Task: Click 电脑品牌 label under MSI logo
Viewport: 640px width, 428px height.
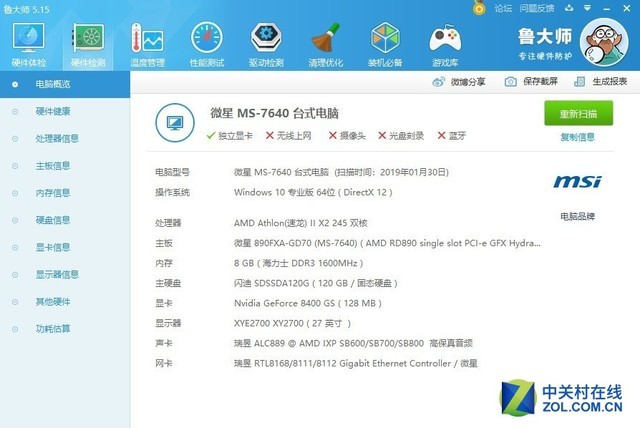Action: pos(578,216)
